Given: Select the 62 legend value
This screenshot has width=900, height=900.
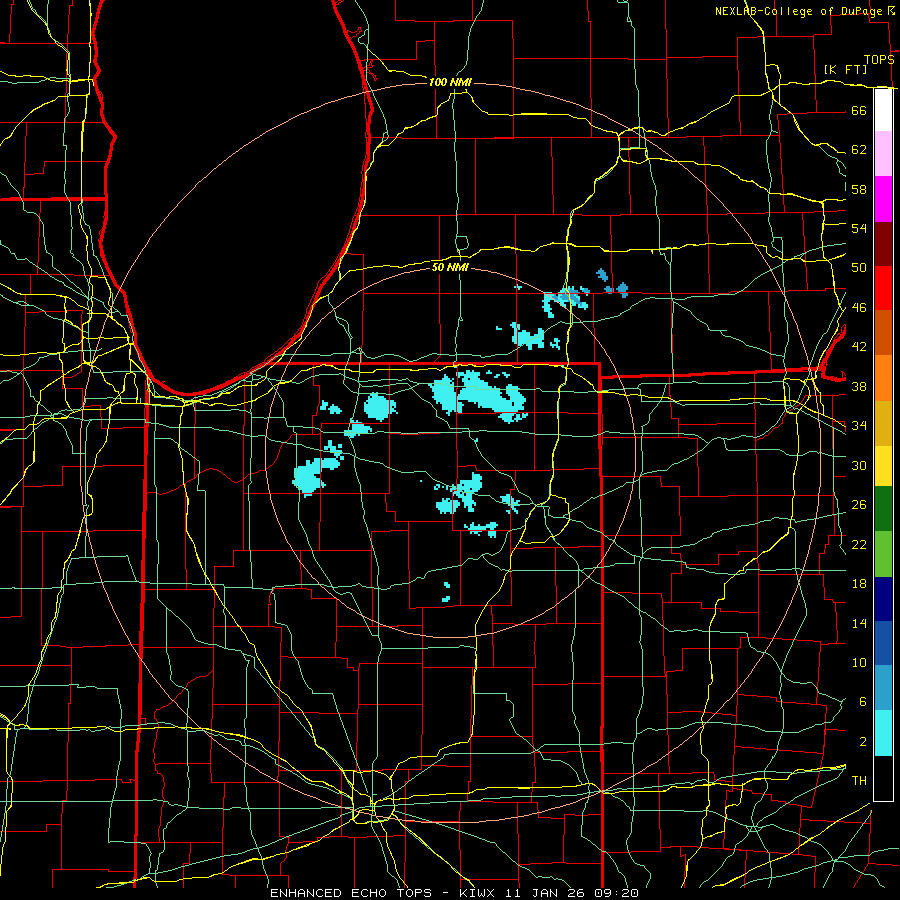Looking at the screenshot, I should tap(859, 150).
